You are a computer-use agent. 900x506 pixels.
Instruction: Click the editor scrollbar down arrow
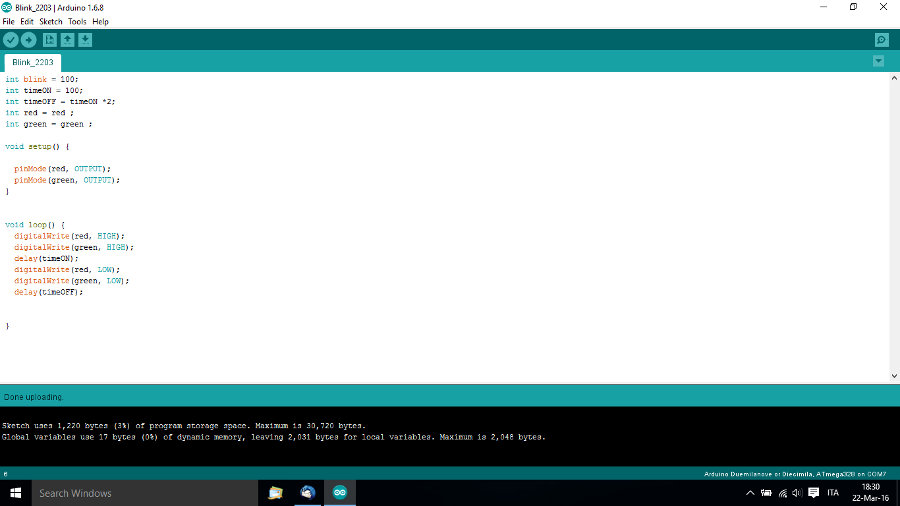[894, 376]
